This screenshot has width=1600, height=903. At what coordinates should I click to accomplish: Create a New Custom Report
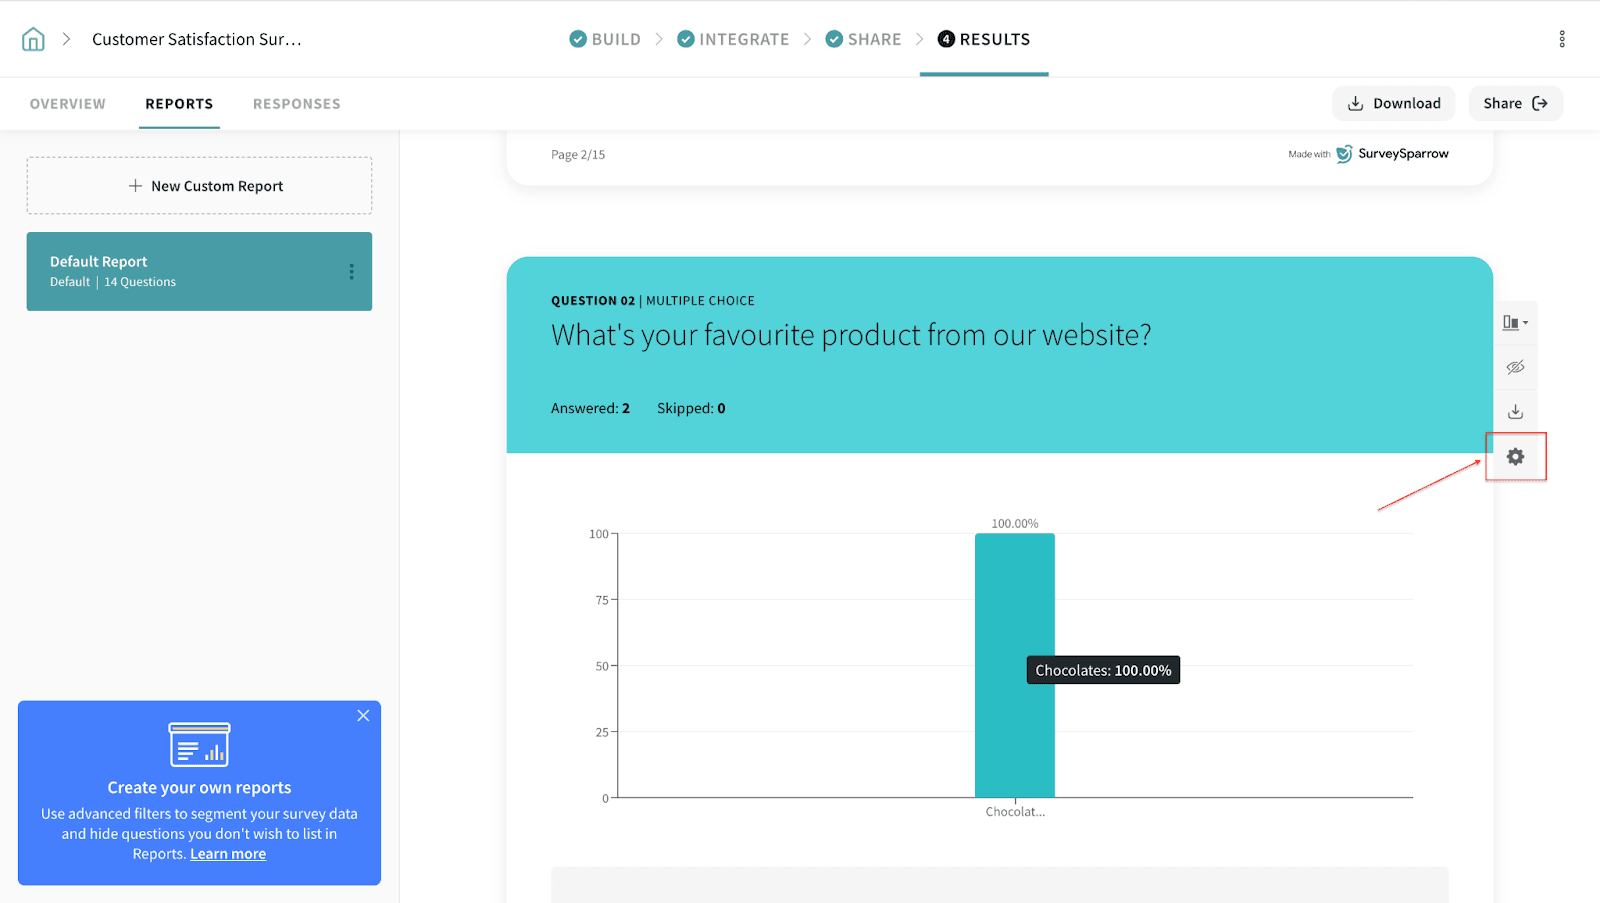click(199, 186)
